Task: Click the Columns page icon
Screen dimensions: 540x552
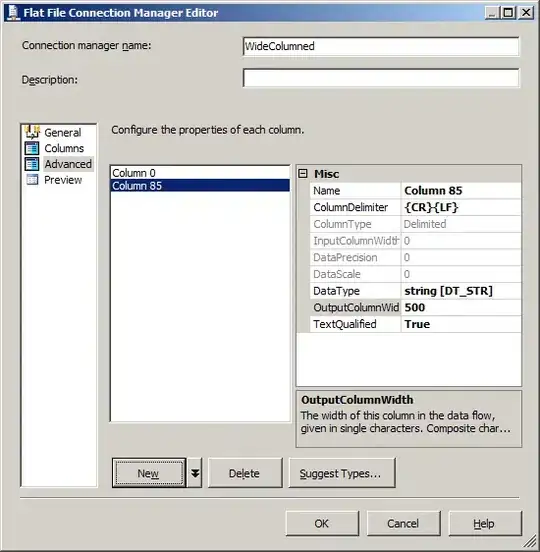Action: [32, 148]
